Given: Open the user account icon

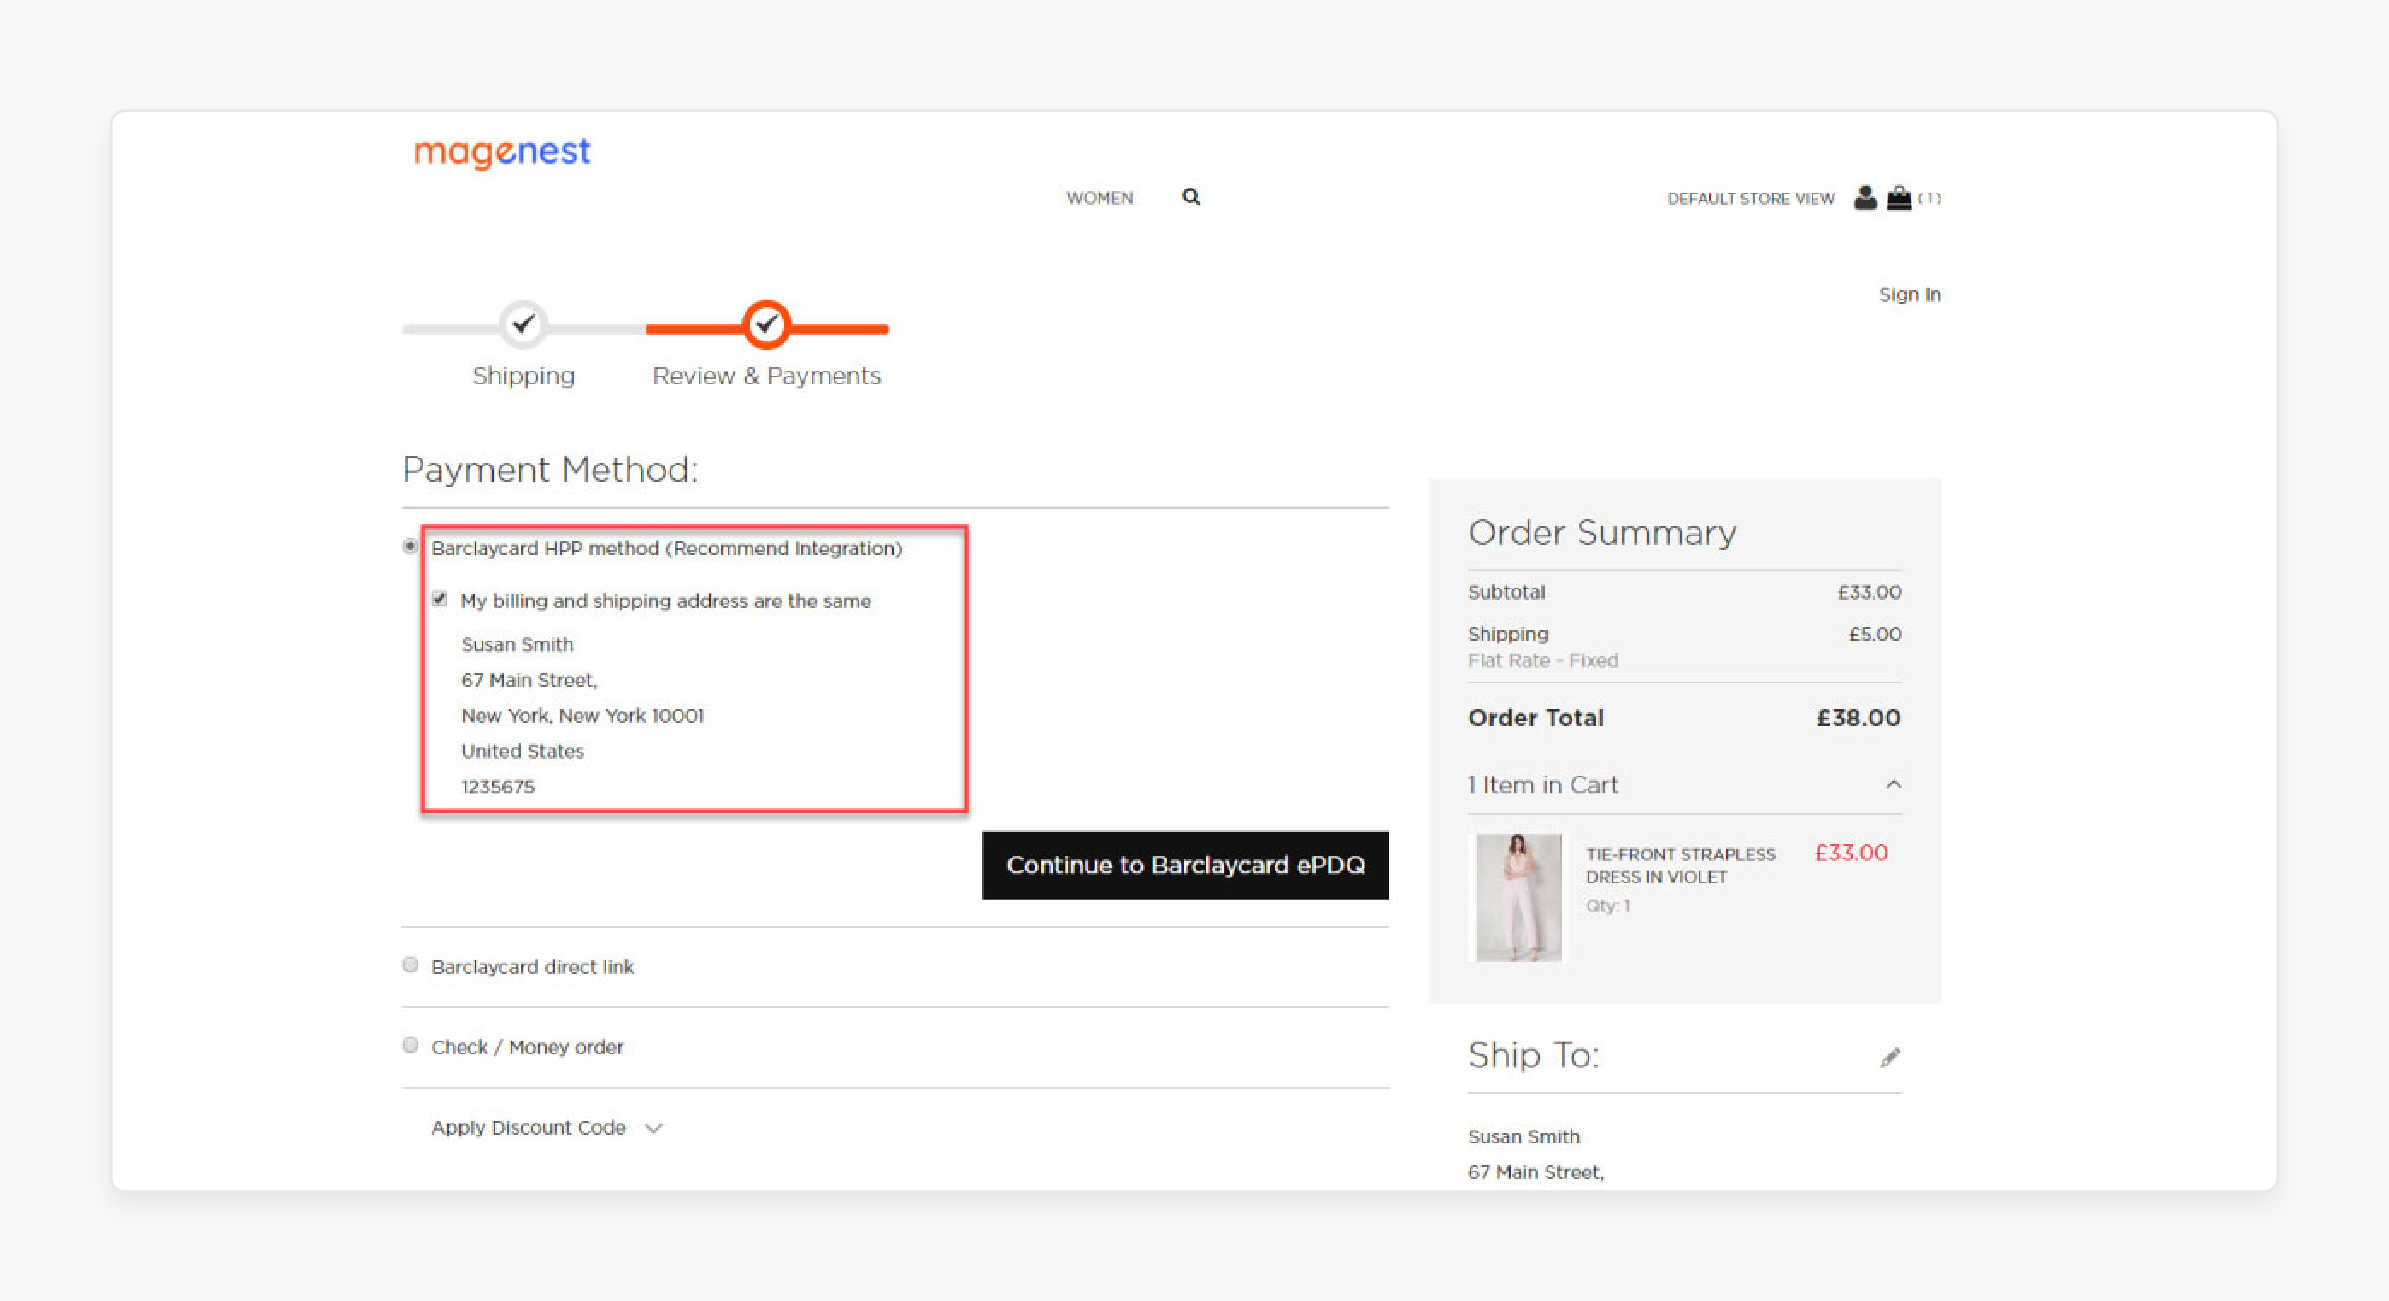Looking at the screenshot, I should click(1864, 198).
